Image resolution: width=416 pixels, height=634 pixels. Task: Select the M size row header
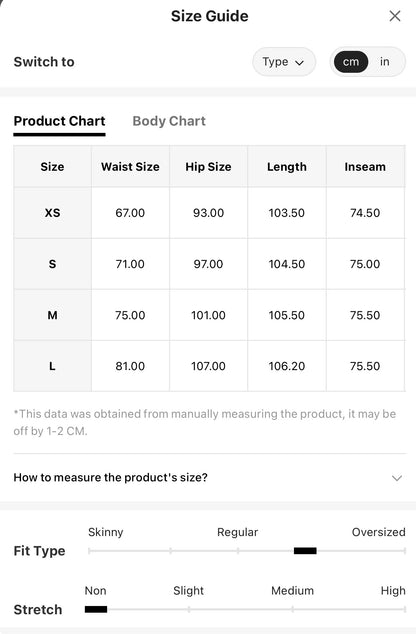tap(53, 315)
